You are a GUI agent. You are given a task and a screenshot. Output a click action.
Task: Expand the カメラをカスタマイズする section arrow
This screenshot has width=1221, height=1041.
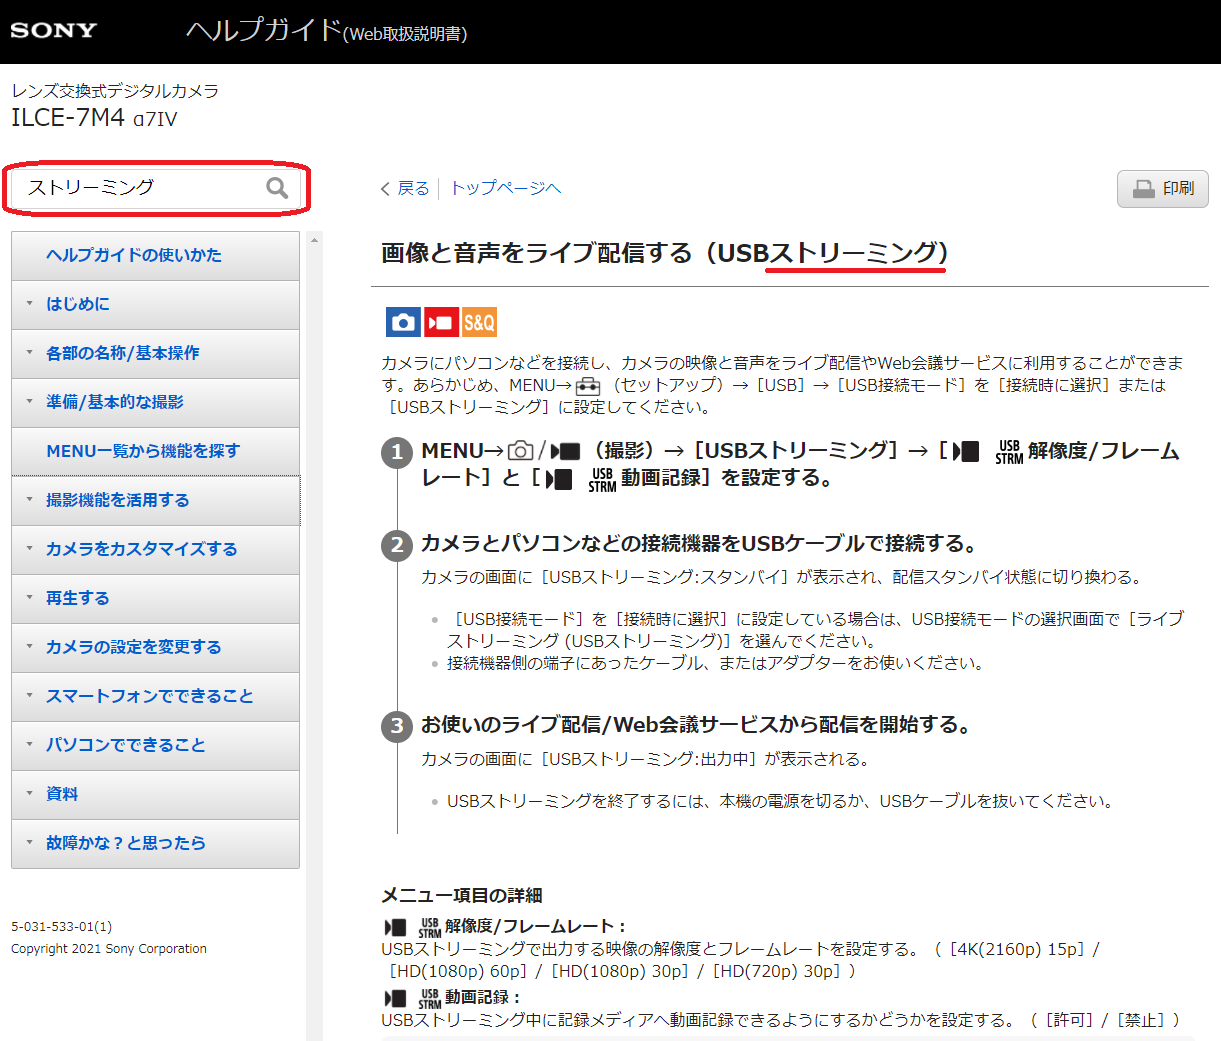tap(29, 548)
